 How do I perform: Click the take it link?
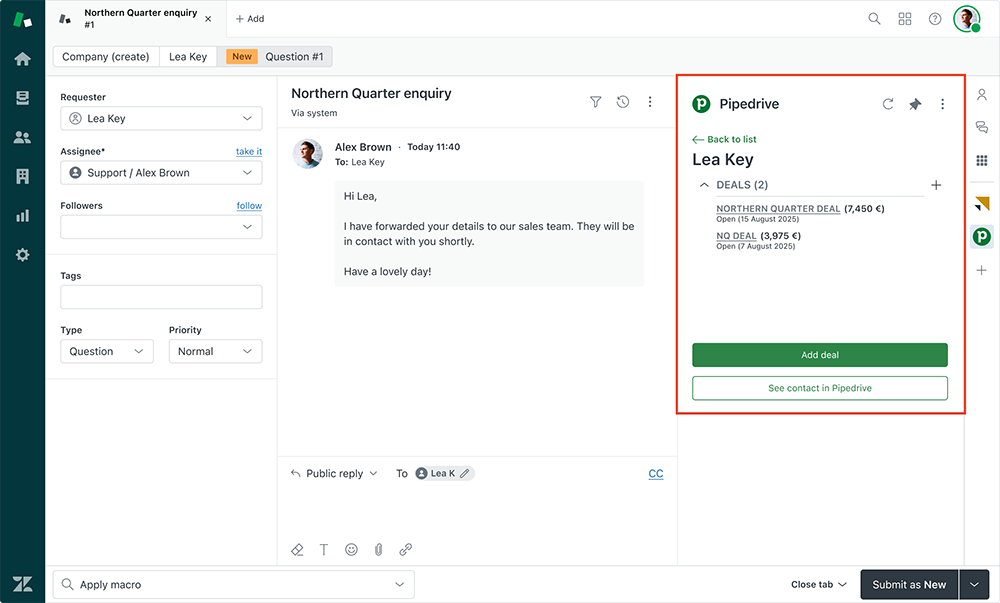click(x=249, y=152)
